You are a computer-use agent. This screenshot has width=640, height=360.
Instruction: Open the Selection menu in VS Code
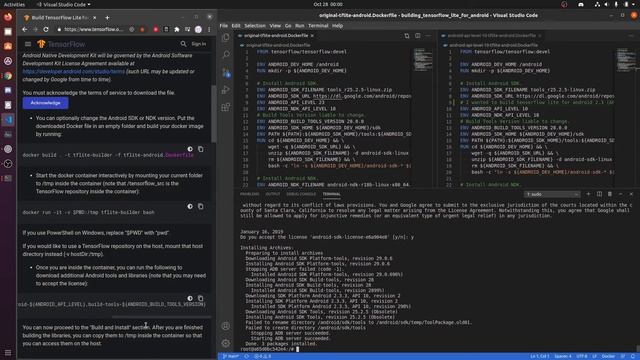255,26
